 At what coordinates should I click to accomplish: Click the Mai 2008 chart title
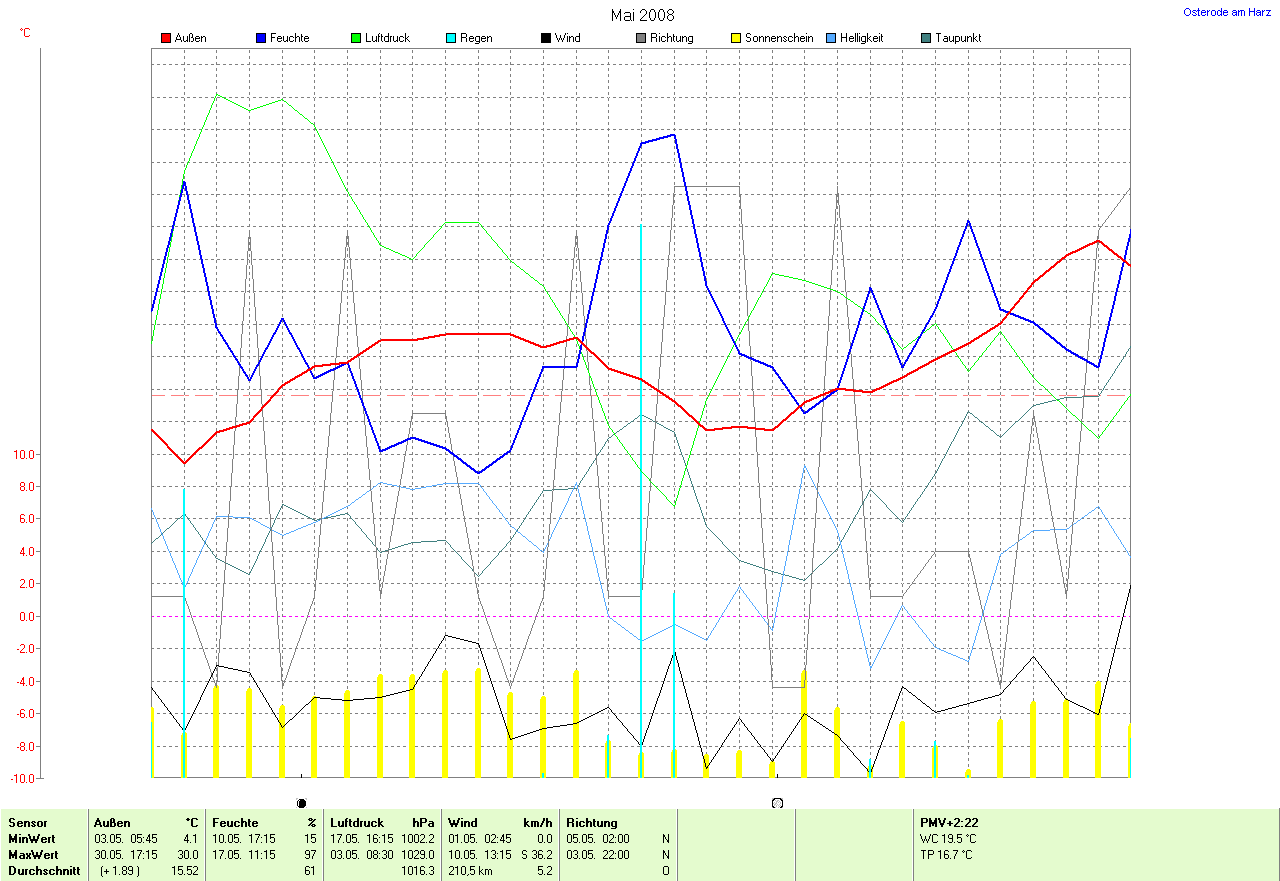[x=642, y=15]
